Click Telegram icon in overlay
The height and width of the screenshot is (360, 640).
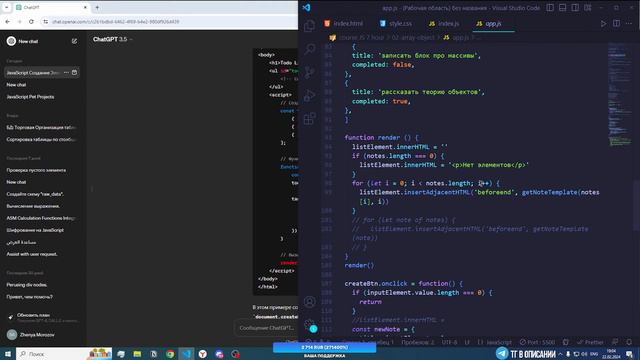(502, 353)
